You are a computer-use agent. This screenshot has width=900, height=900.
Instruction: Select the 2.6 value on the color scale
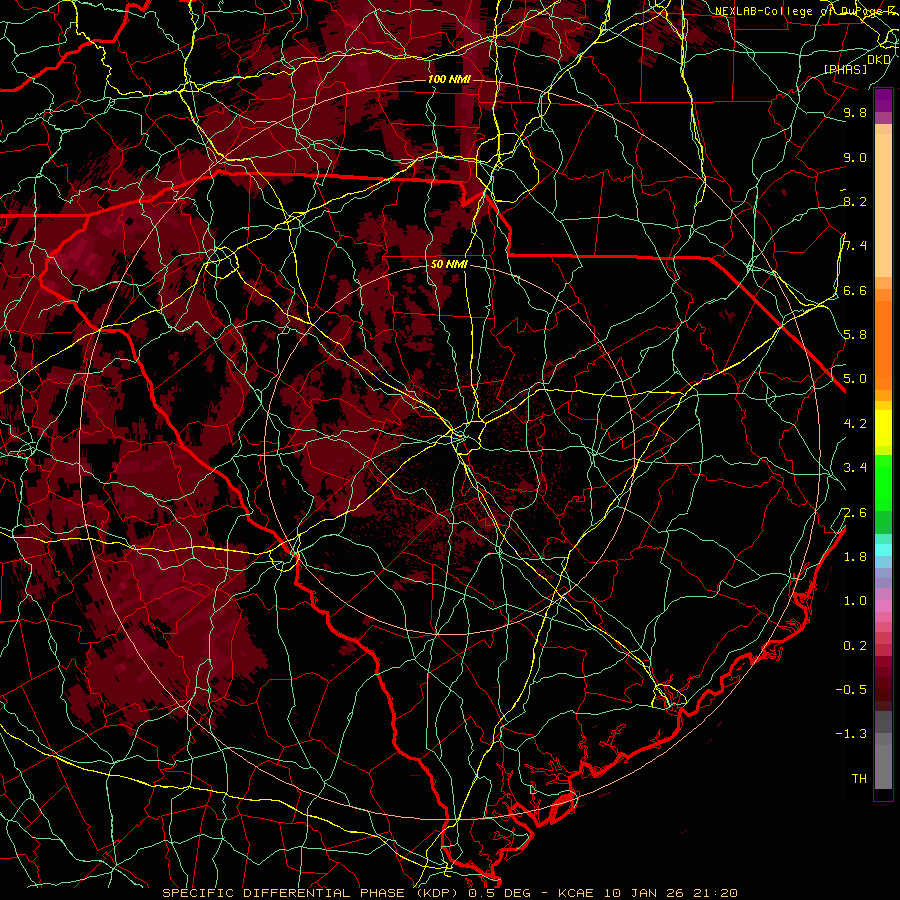coord(855,513)
